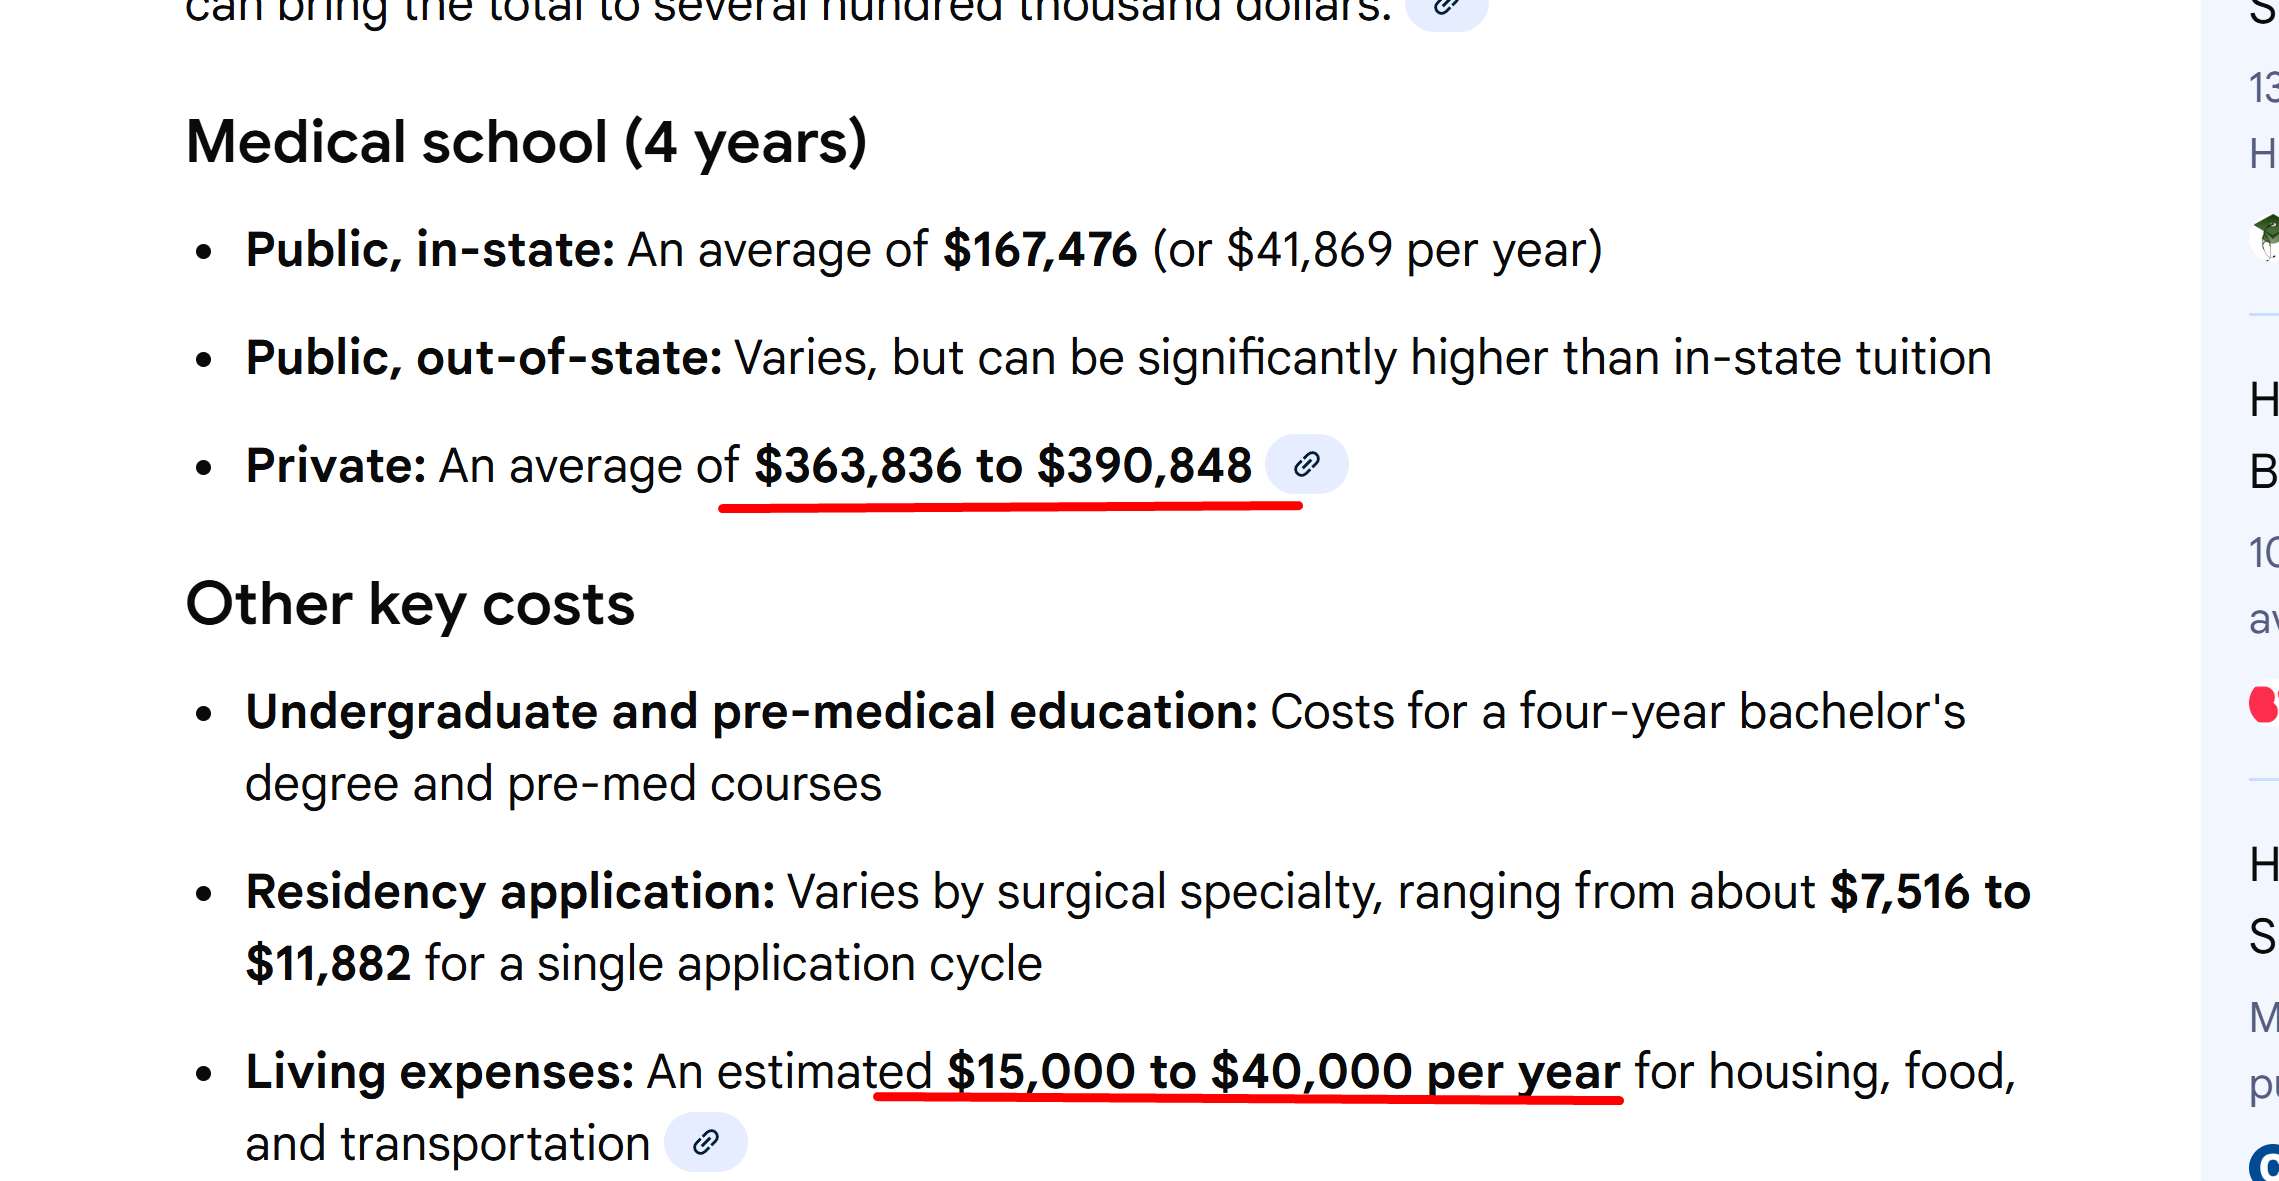
Task: Open sidebar source title above the blue favicon
Action: point(2264,900)
